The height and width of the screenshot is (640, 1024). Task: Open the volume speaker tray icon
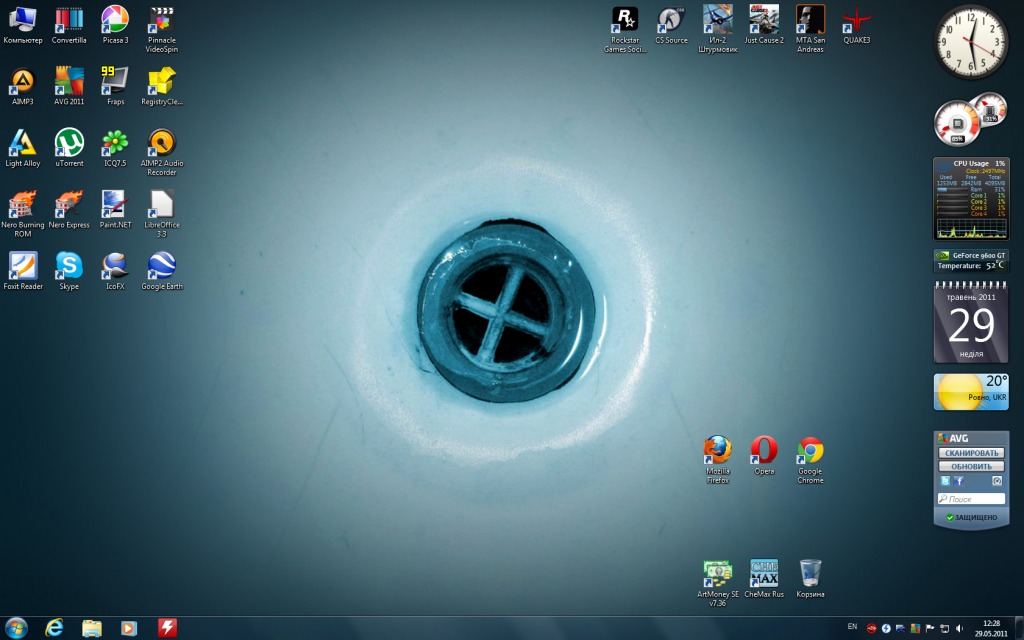959,628
